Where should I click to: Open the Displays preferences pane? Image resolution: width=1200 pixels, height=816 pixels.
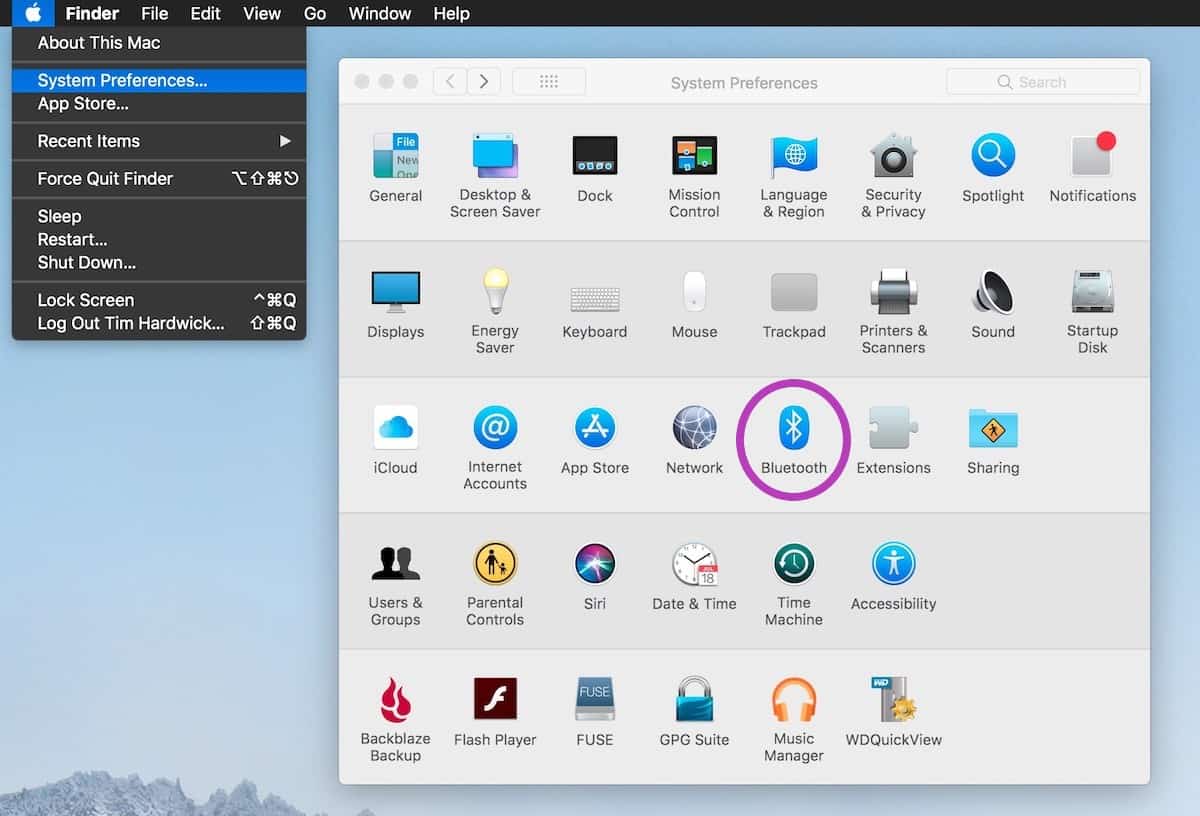coord(396,304)
